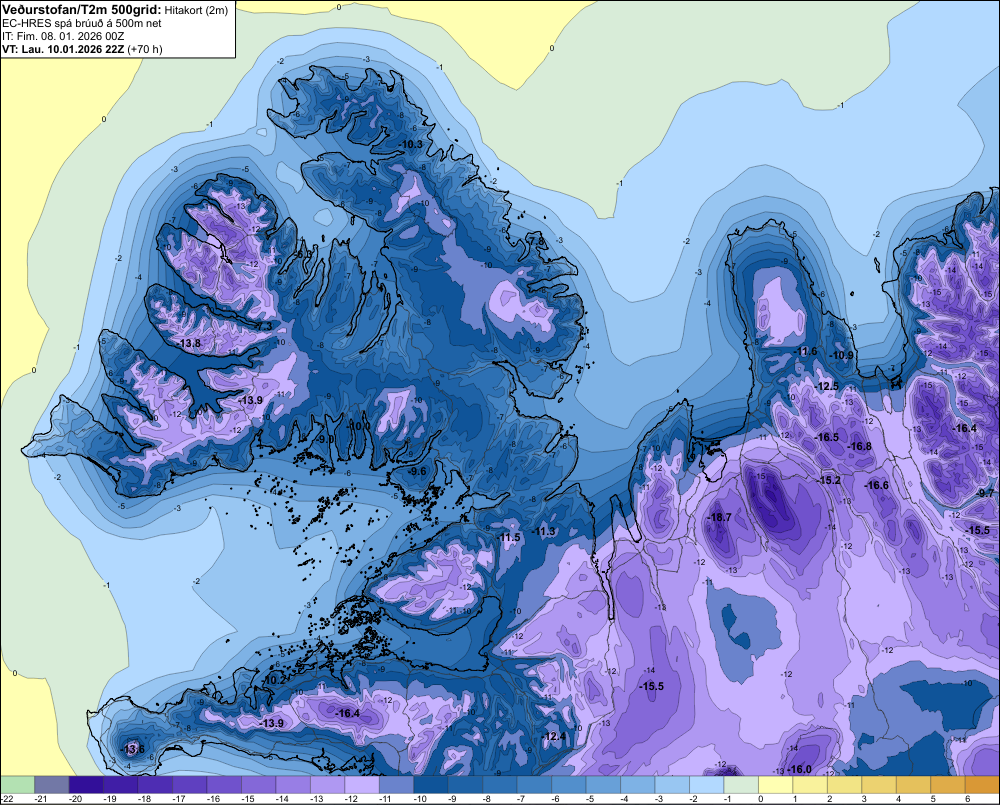The width and height of the screenshot is (1000, 805).
Task: Click the valid time 'VT: Lau. 10.01.2026 22Z'
Action: pyautogui.click(x=64, y=49)
